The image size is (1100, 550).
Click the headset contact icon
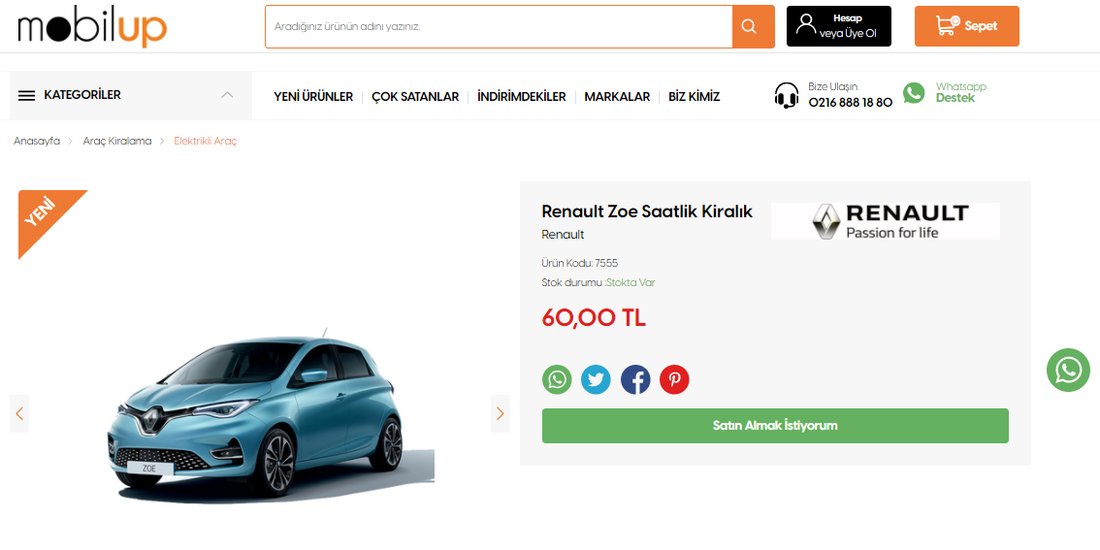point(786,95)
